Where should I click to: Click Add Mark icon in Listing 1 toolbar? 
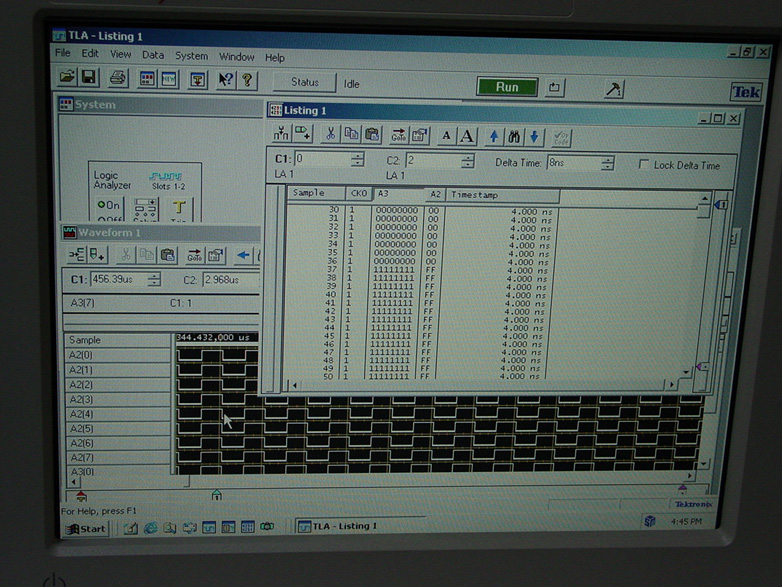302,133
